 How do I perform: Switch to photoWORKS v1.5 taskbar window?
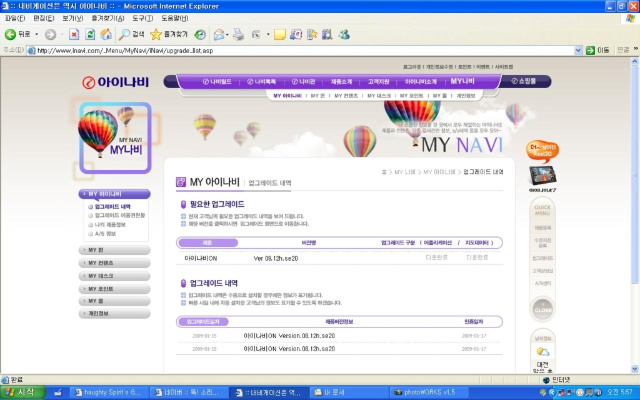pyautogui.click(x=429, y=392)
